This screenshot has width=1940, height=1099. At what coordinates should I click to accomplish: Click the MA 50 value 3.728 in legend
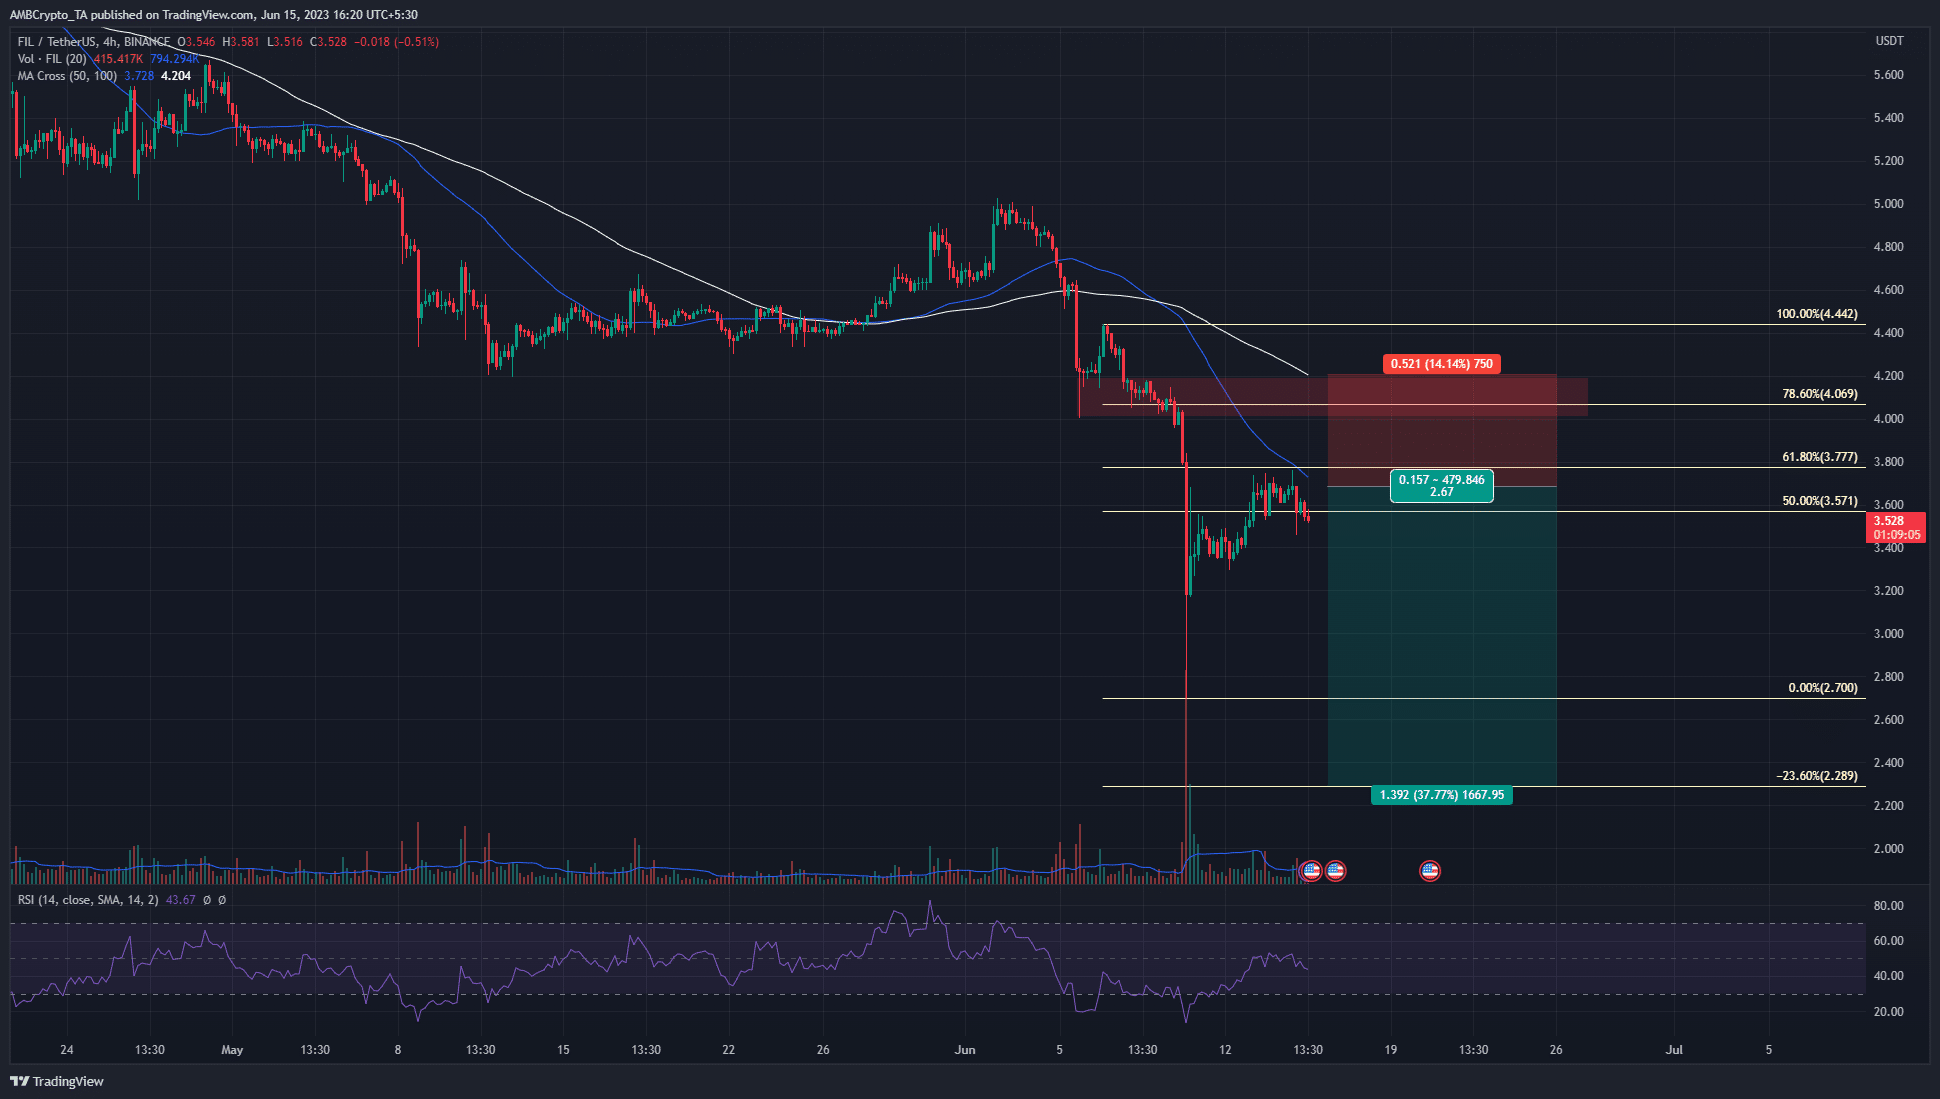point(139,76)
